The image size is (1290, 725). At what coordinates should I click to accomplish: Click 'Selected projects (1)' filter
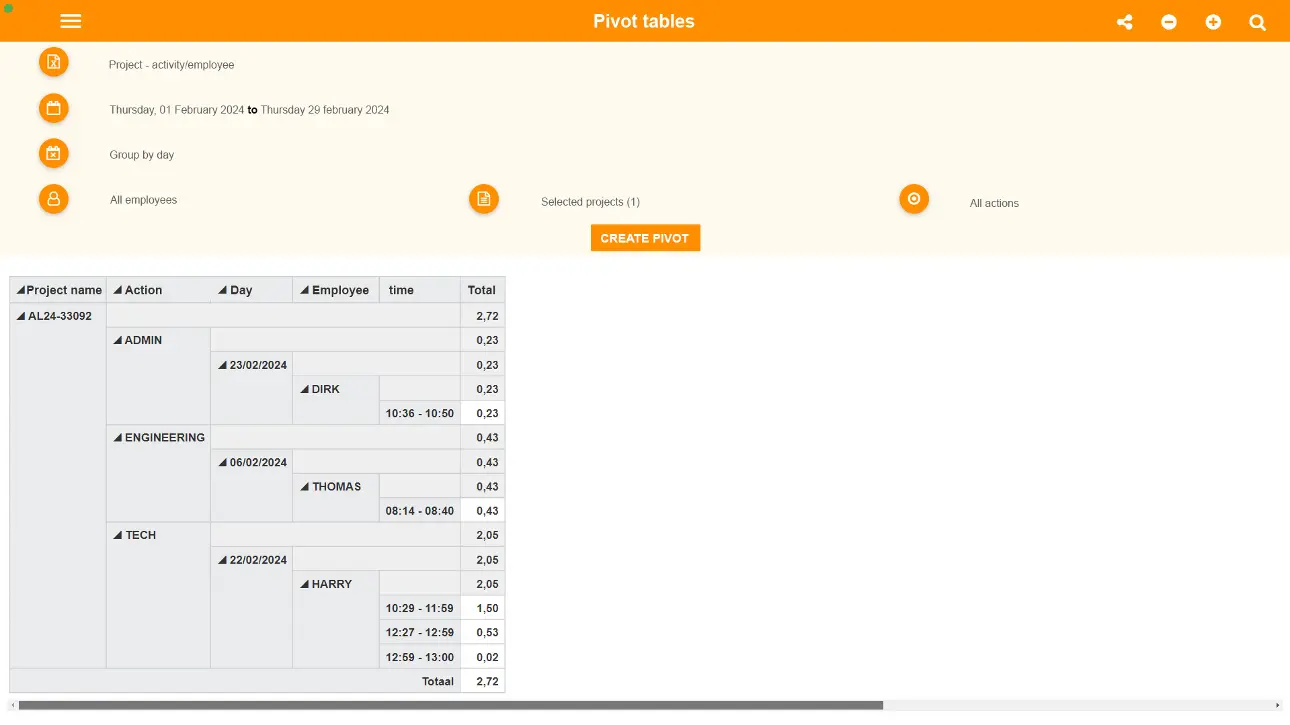[x=590, y=202]
